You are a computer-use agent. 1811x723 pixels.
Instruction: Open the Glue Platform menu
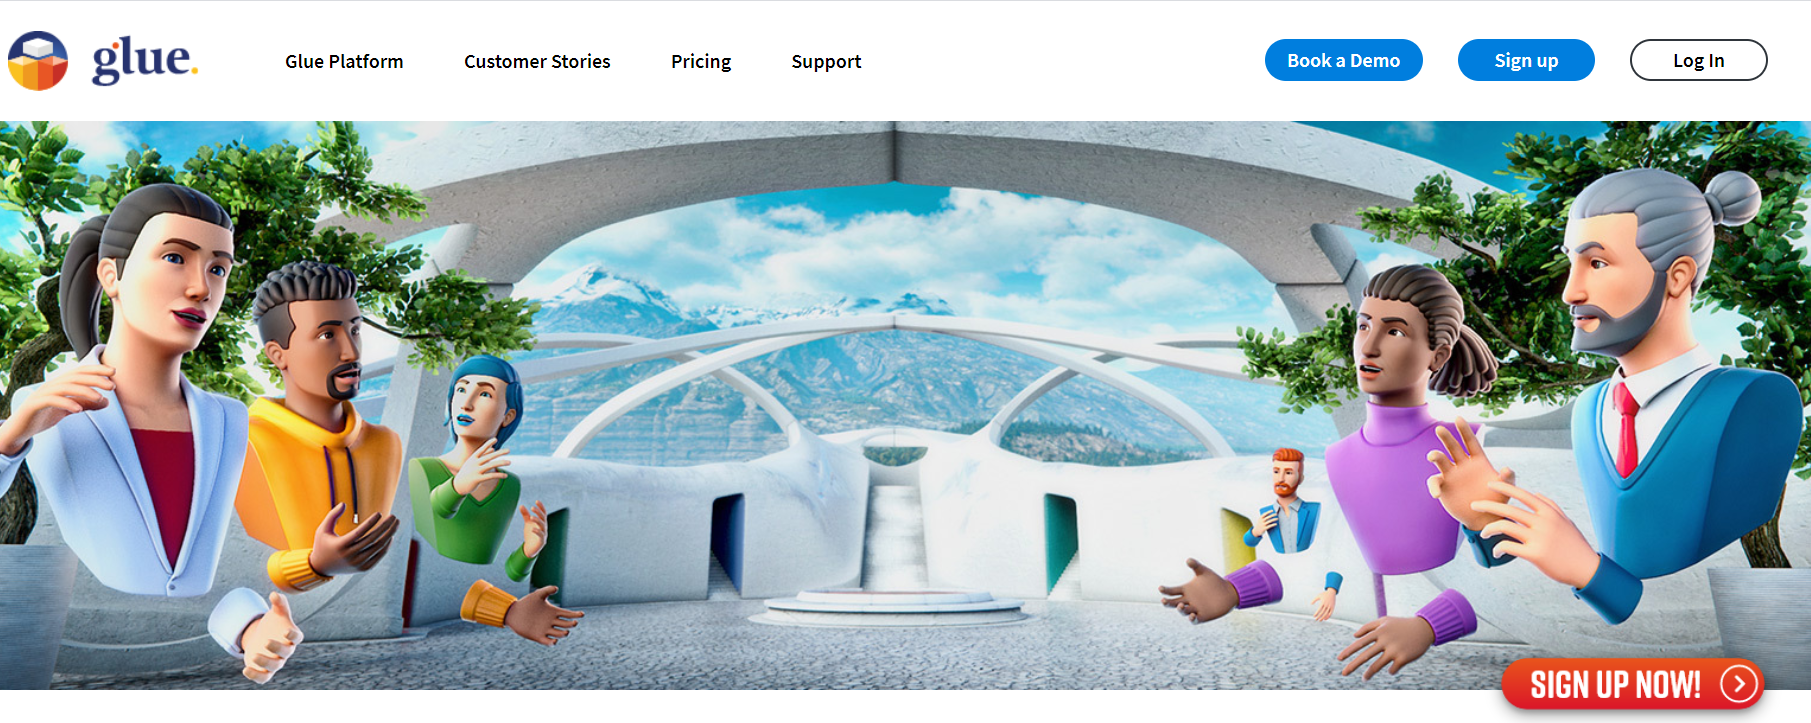(x=344, y=62)
